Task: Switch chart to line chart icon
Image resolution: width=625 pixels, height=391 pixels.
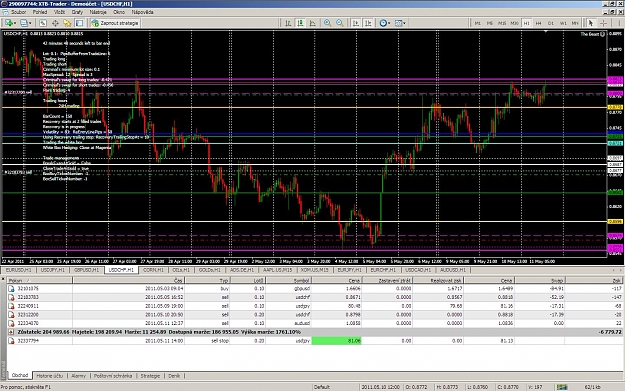Action: point(312,23)
